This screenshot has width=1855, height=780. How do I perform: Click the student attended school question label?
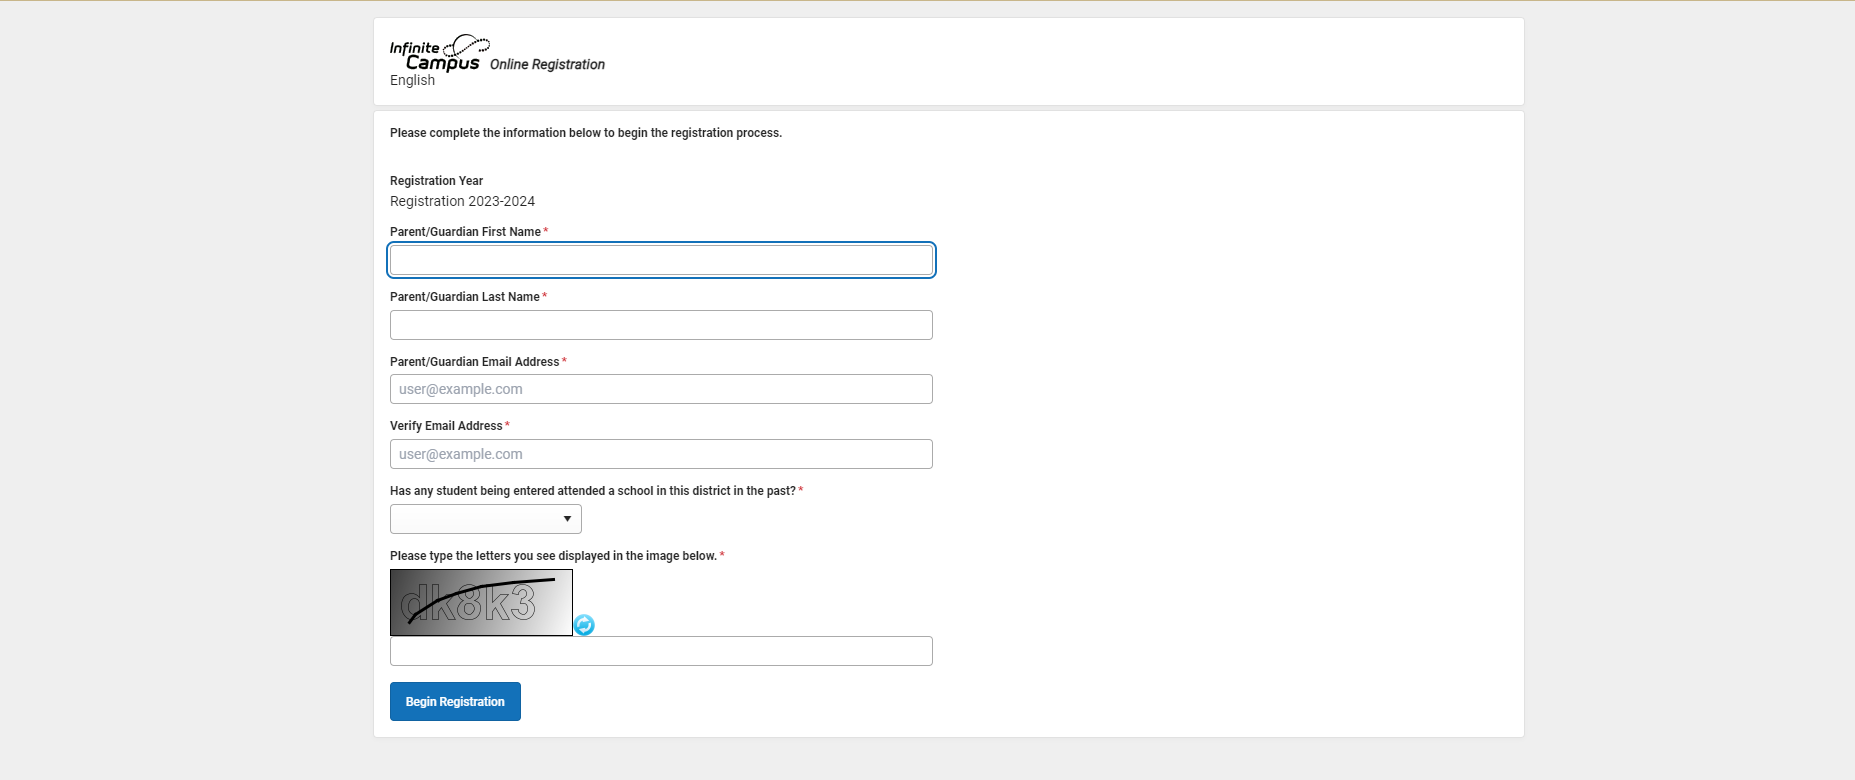pyautogui.click(x=592, y=491)
